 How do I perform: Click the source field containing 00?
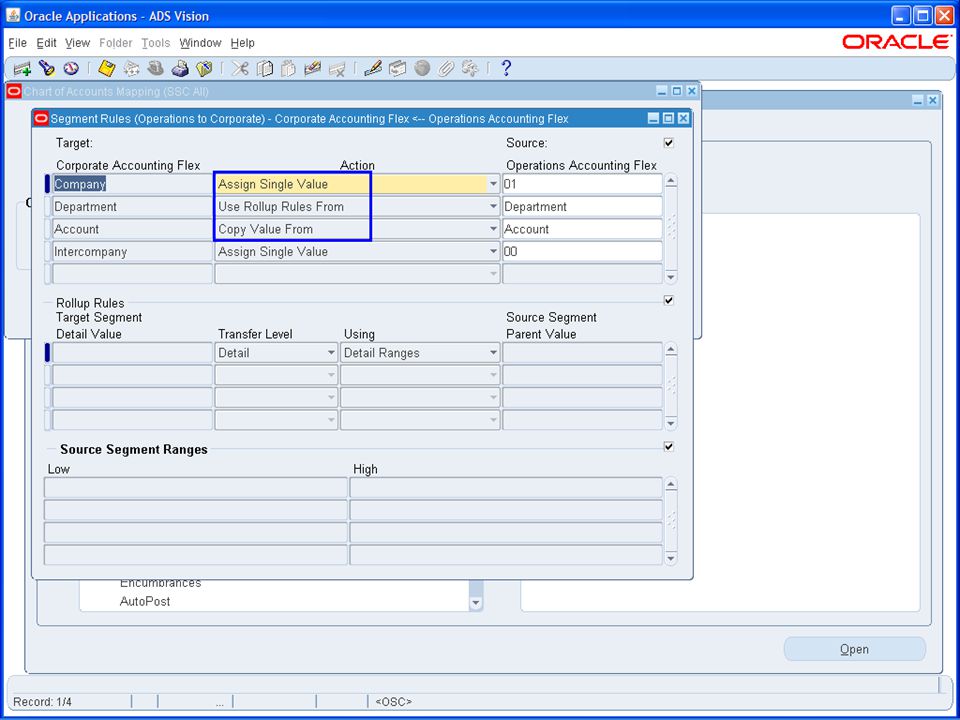(582, 252)
